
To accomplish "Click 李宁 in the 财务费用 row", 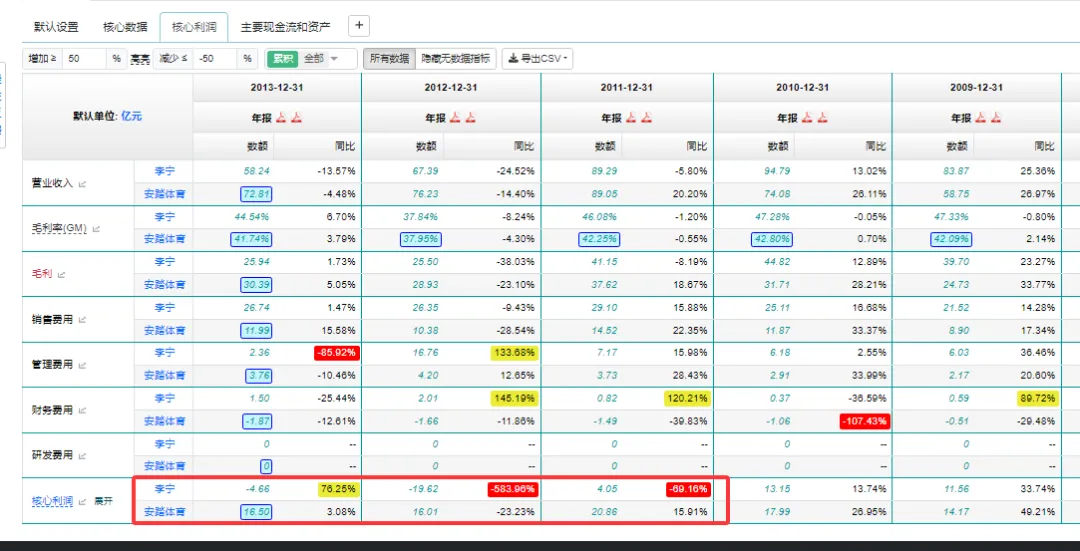I will 165,398.
